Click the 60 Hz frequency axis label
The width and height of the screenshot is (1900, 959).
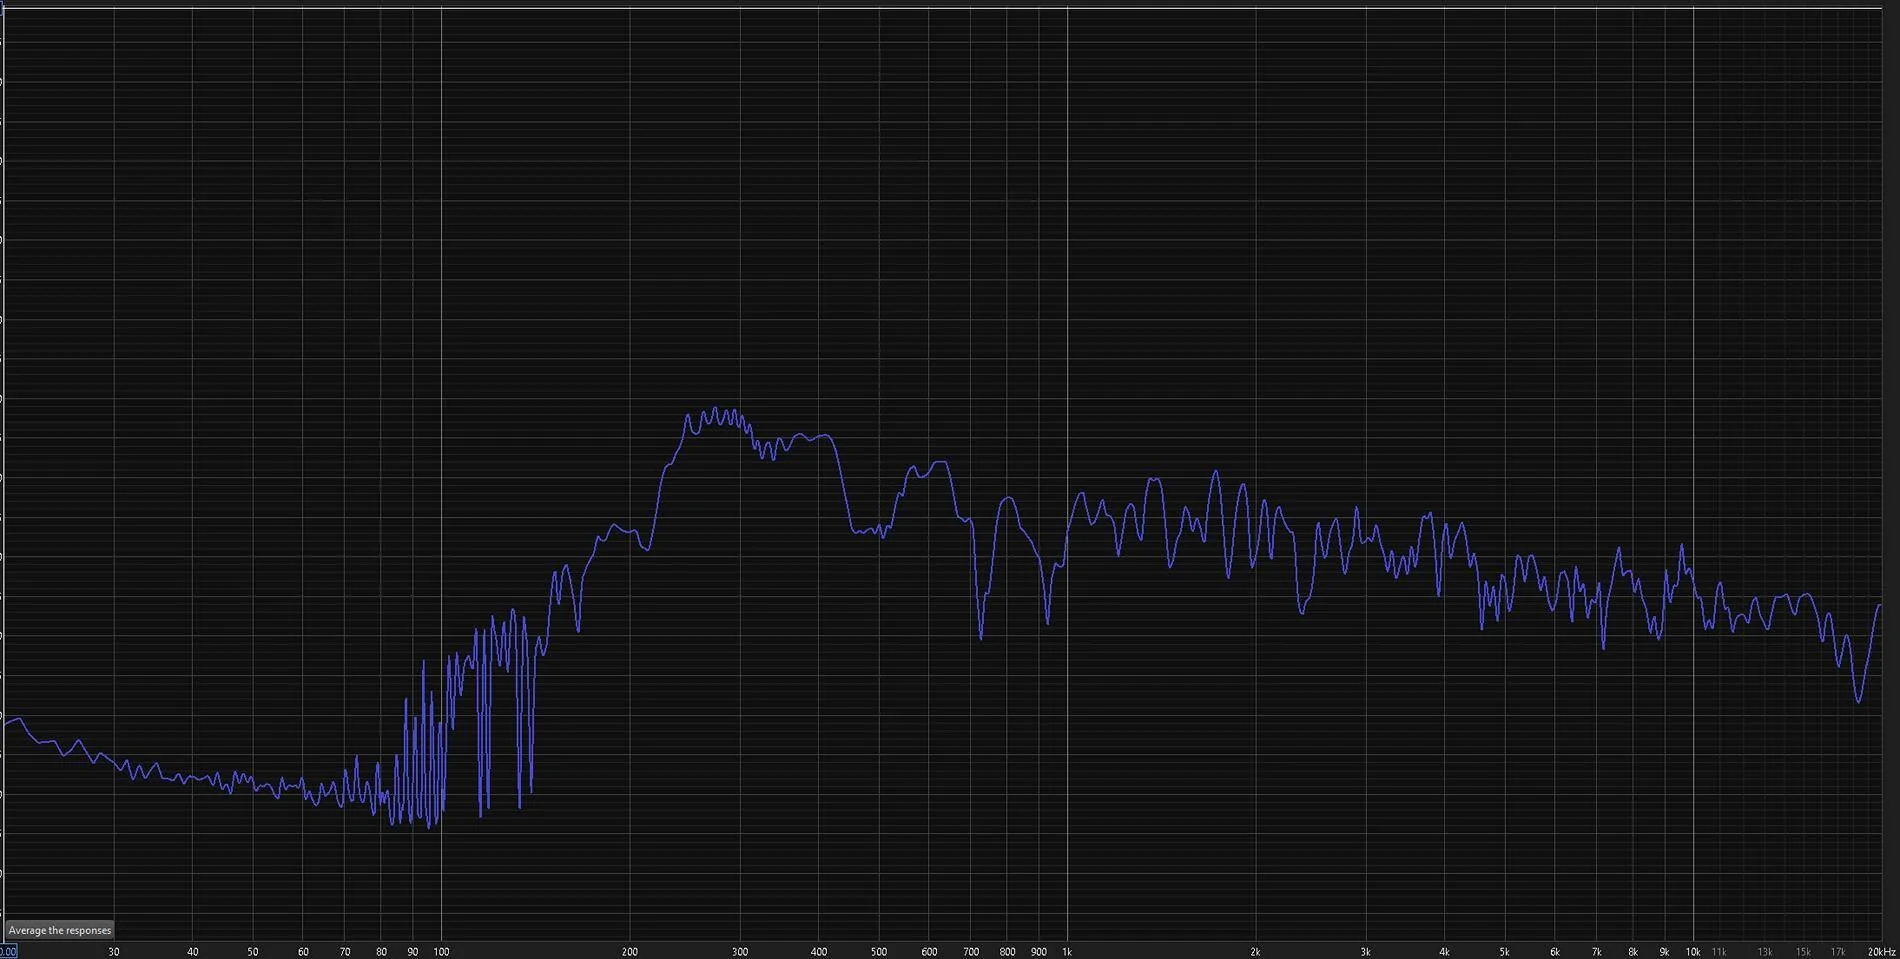tap(303, 952)
